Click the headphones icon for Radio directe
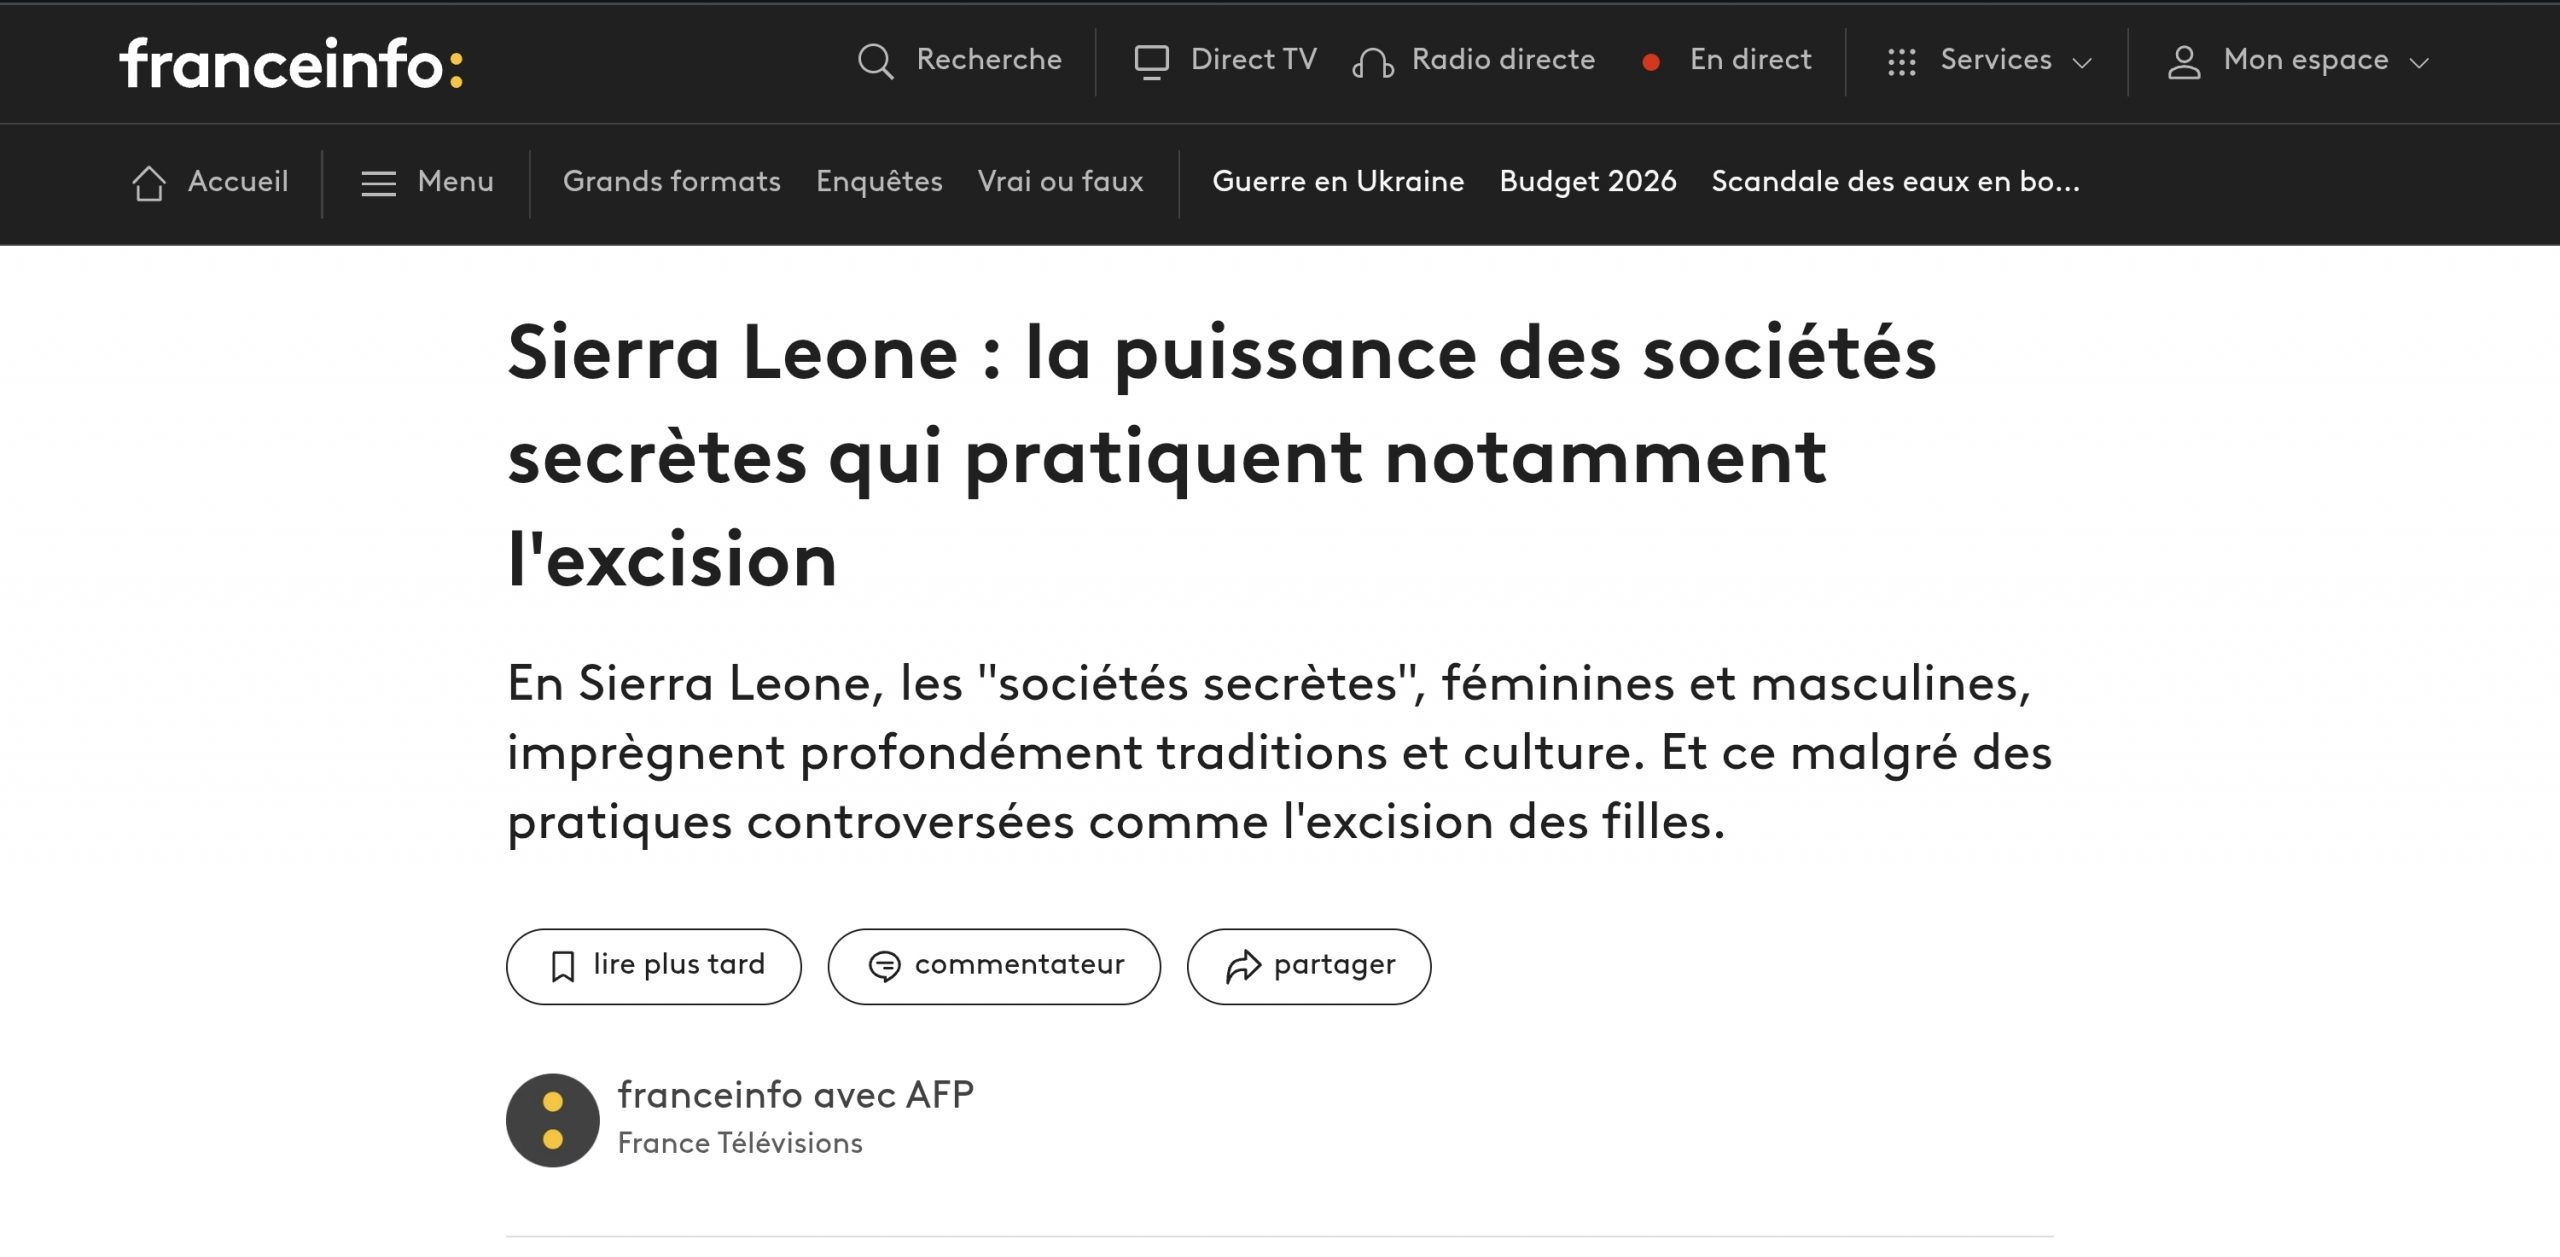This screenshot has width=2560, height=1257. [1373, 63]
